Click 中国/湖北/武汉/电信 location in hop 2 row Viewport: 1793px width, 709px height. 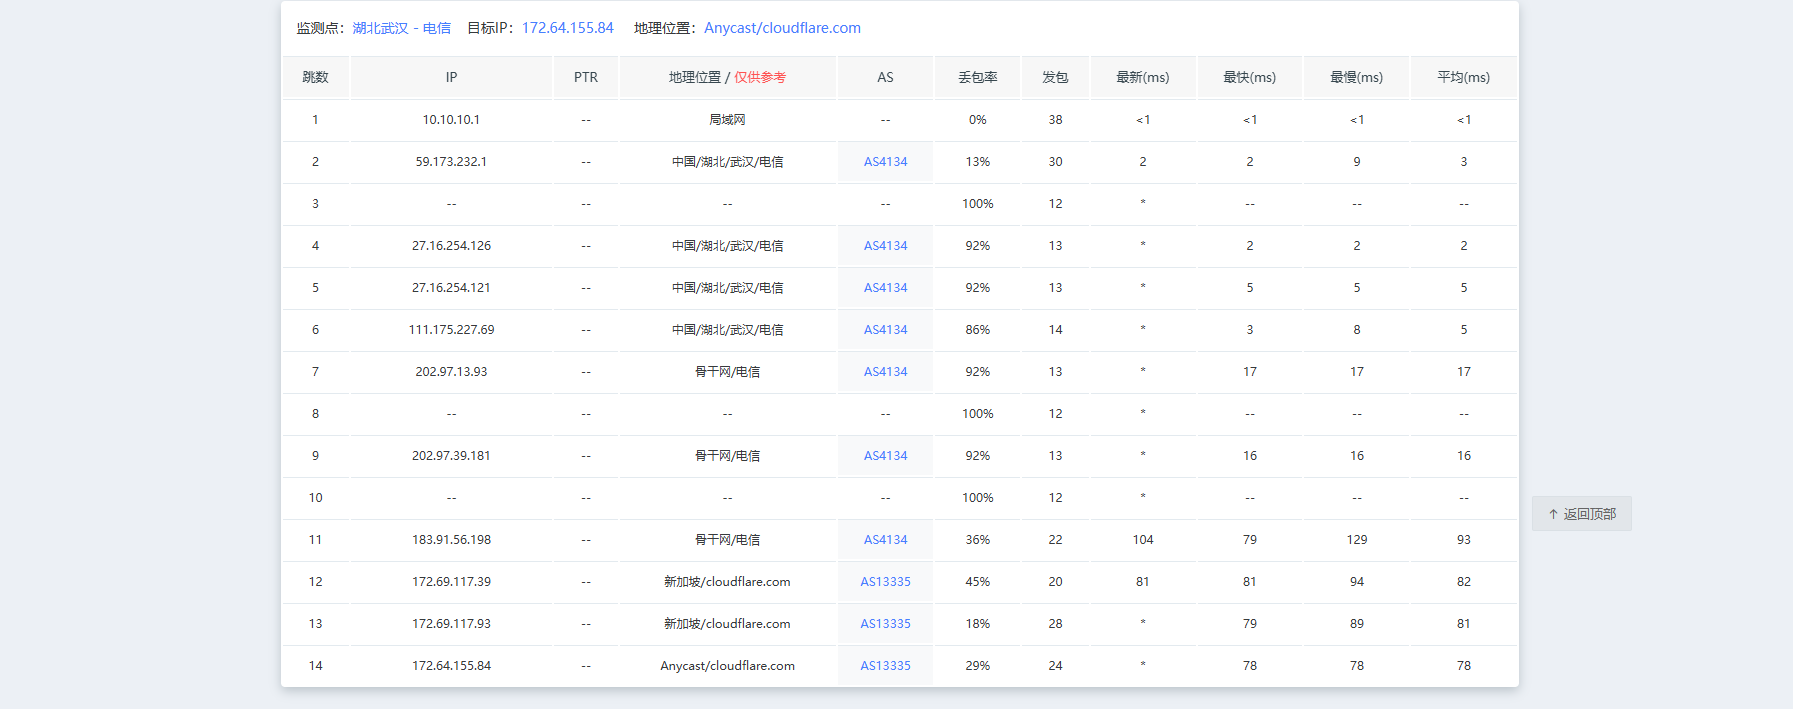click(727, 162)
